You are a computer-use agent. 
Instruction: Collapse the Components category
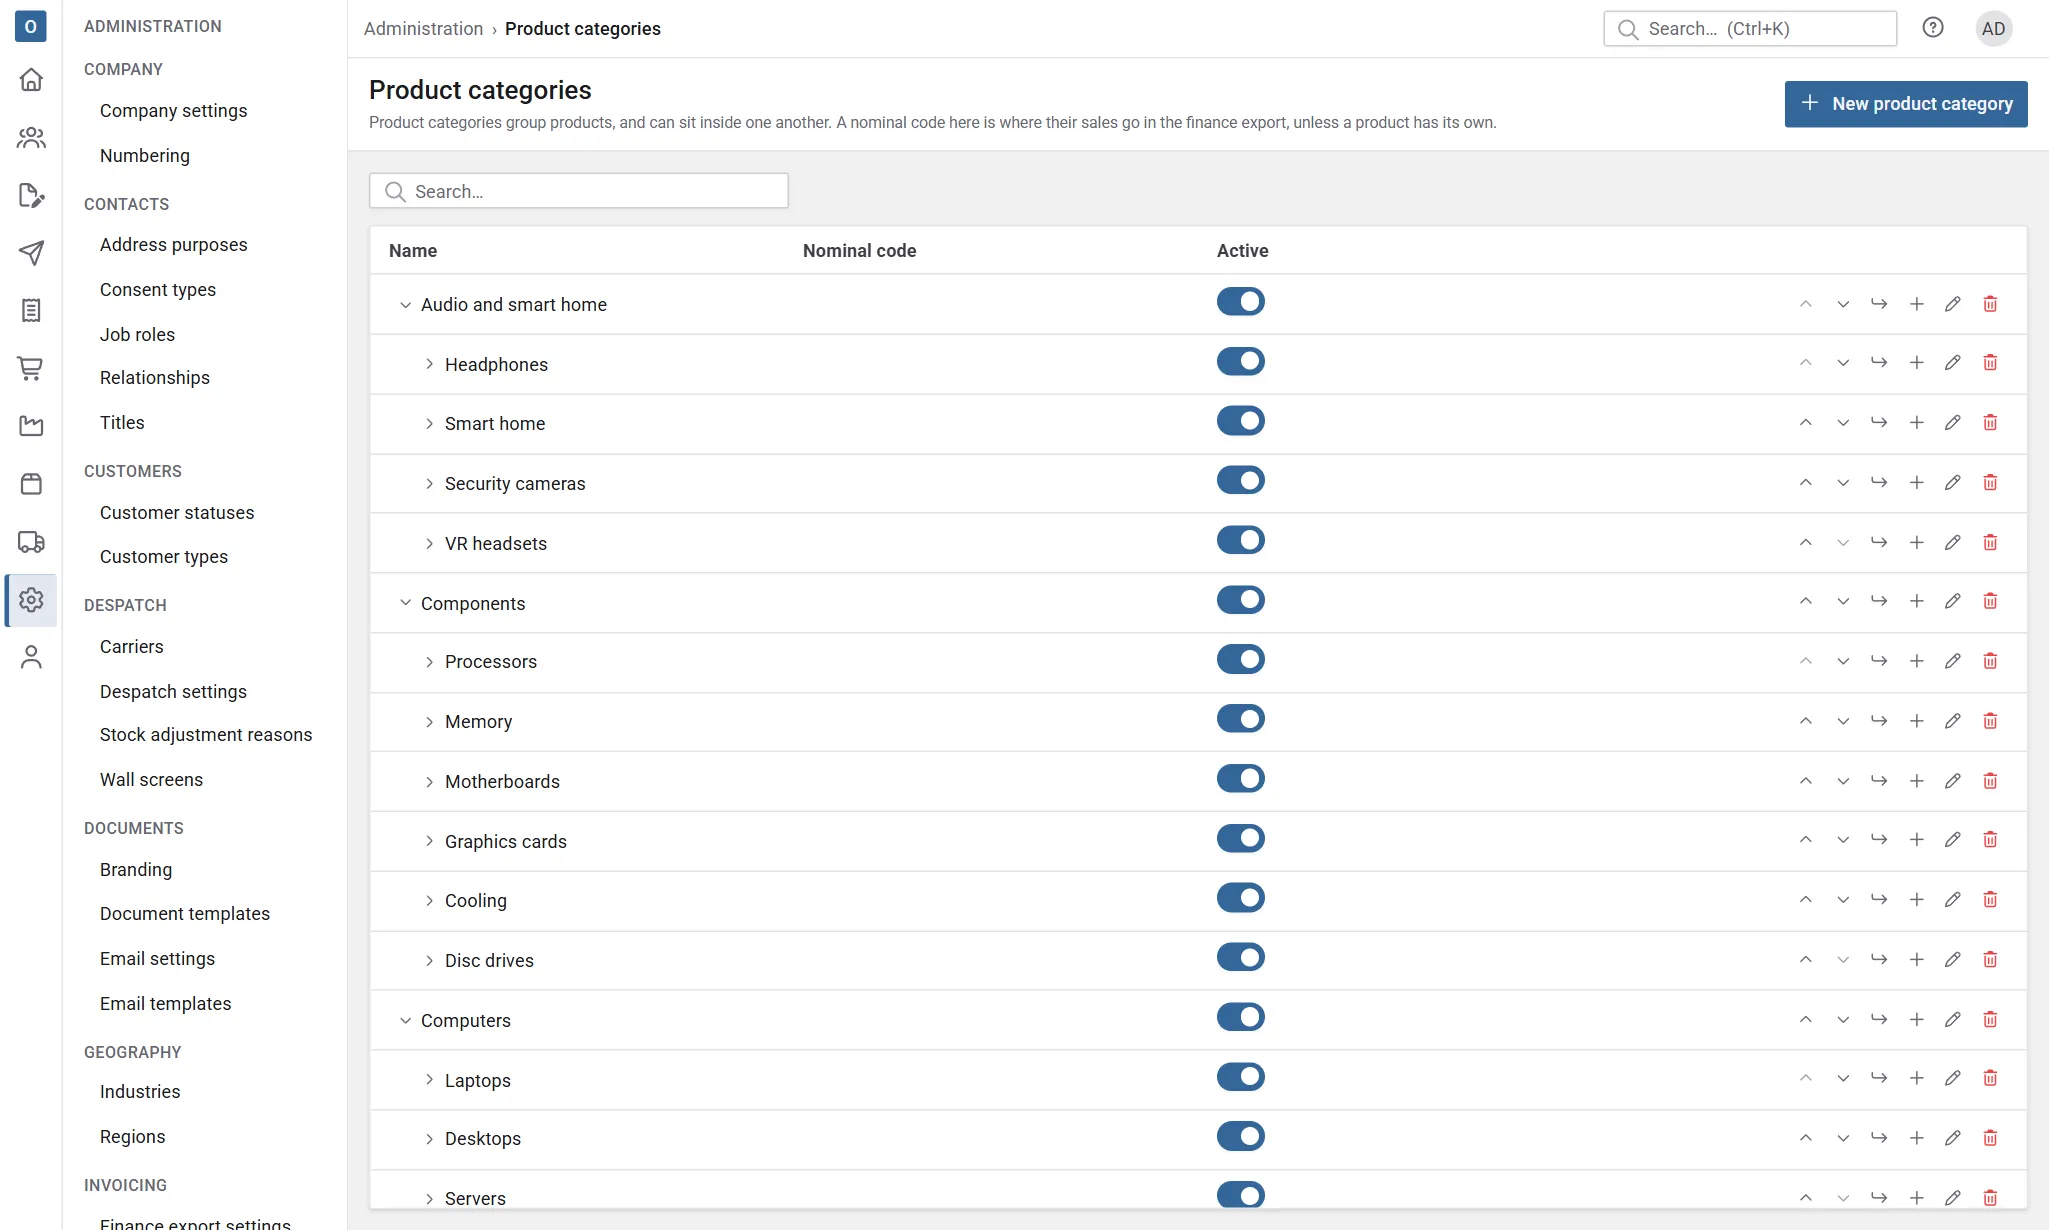tap(405, 603)
